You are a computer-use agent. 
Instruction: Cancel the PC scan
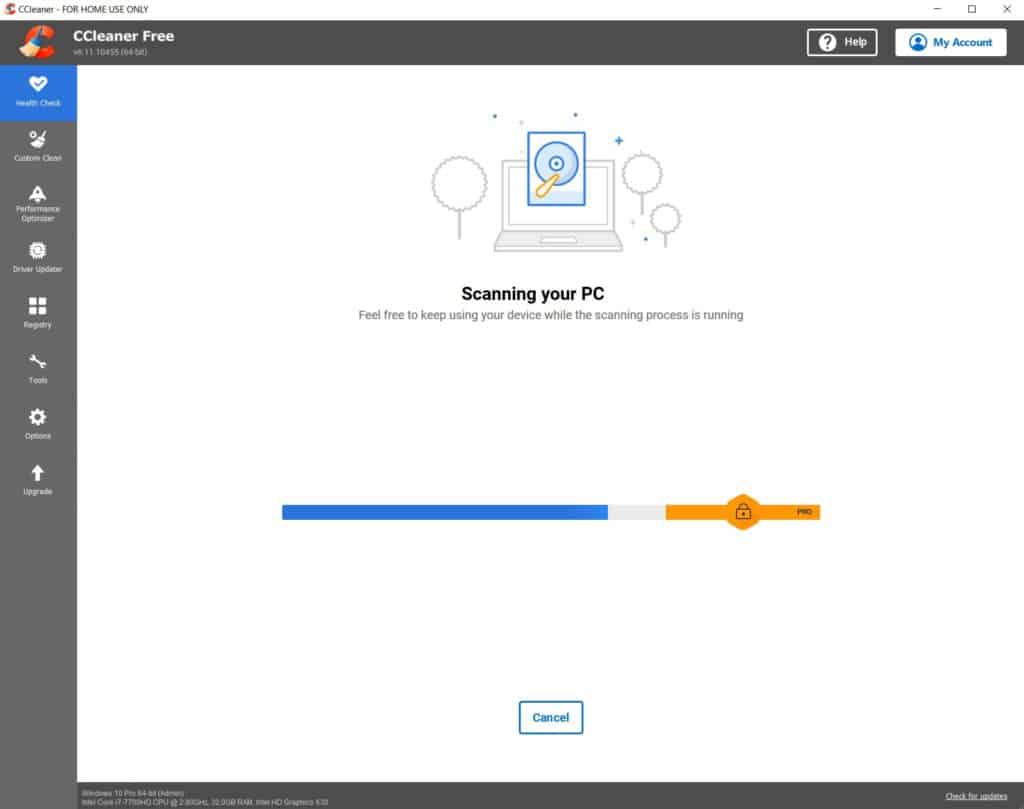point(551,717)
